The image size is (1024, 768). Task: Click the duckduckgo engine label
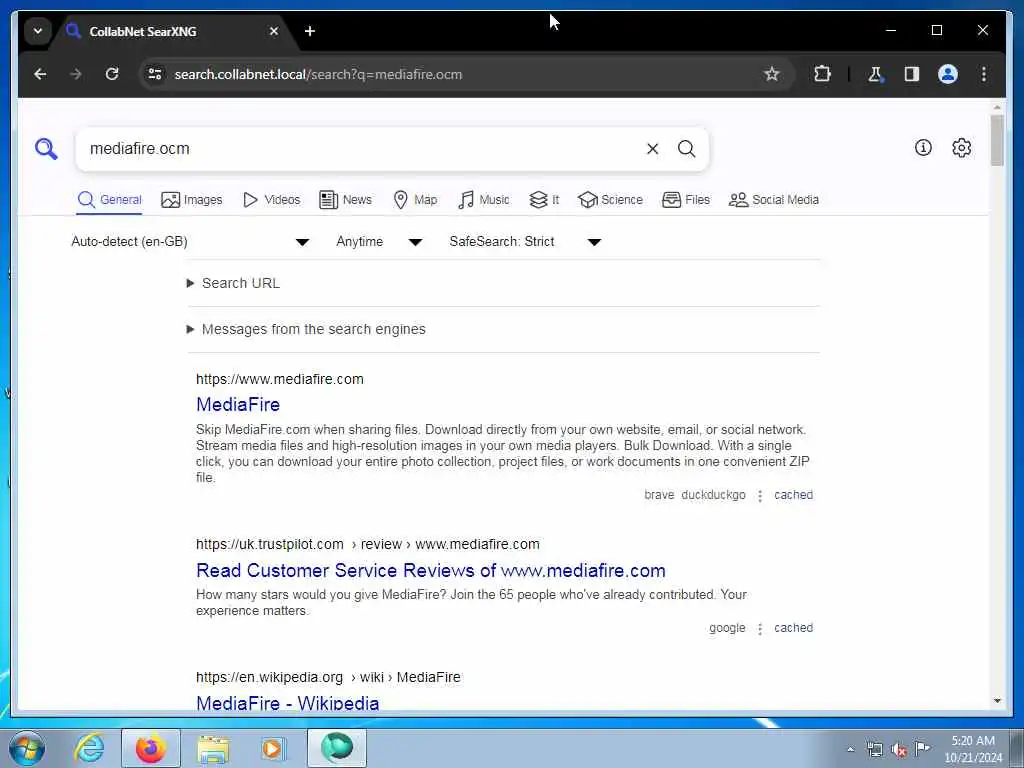click(x=713, y=495)
